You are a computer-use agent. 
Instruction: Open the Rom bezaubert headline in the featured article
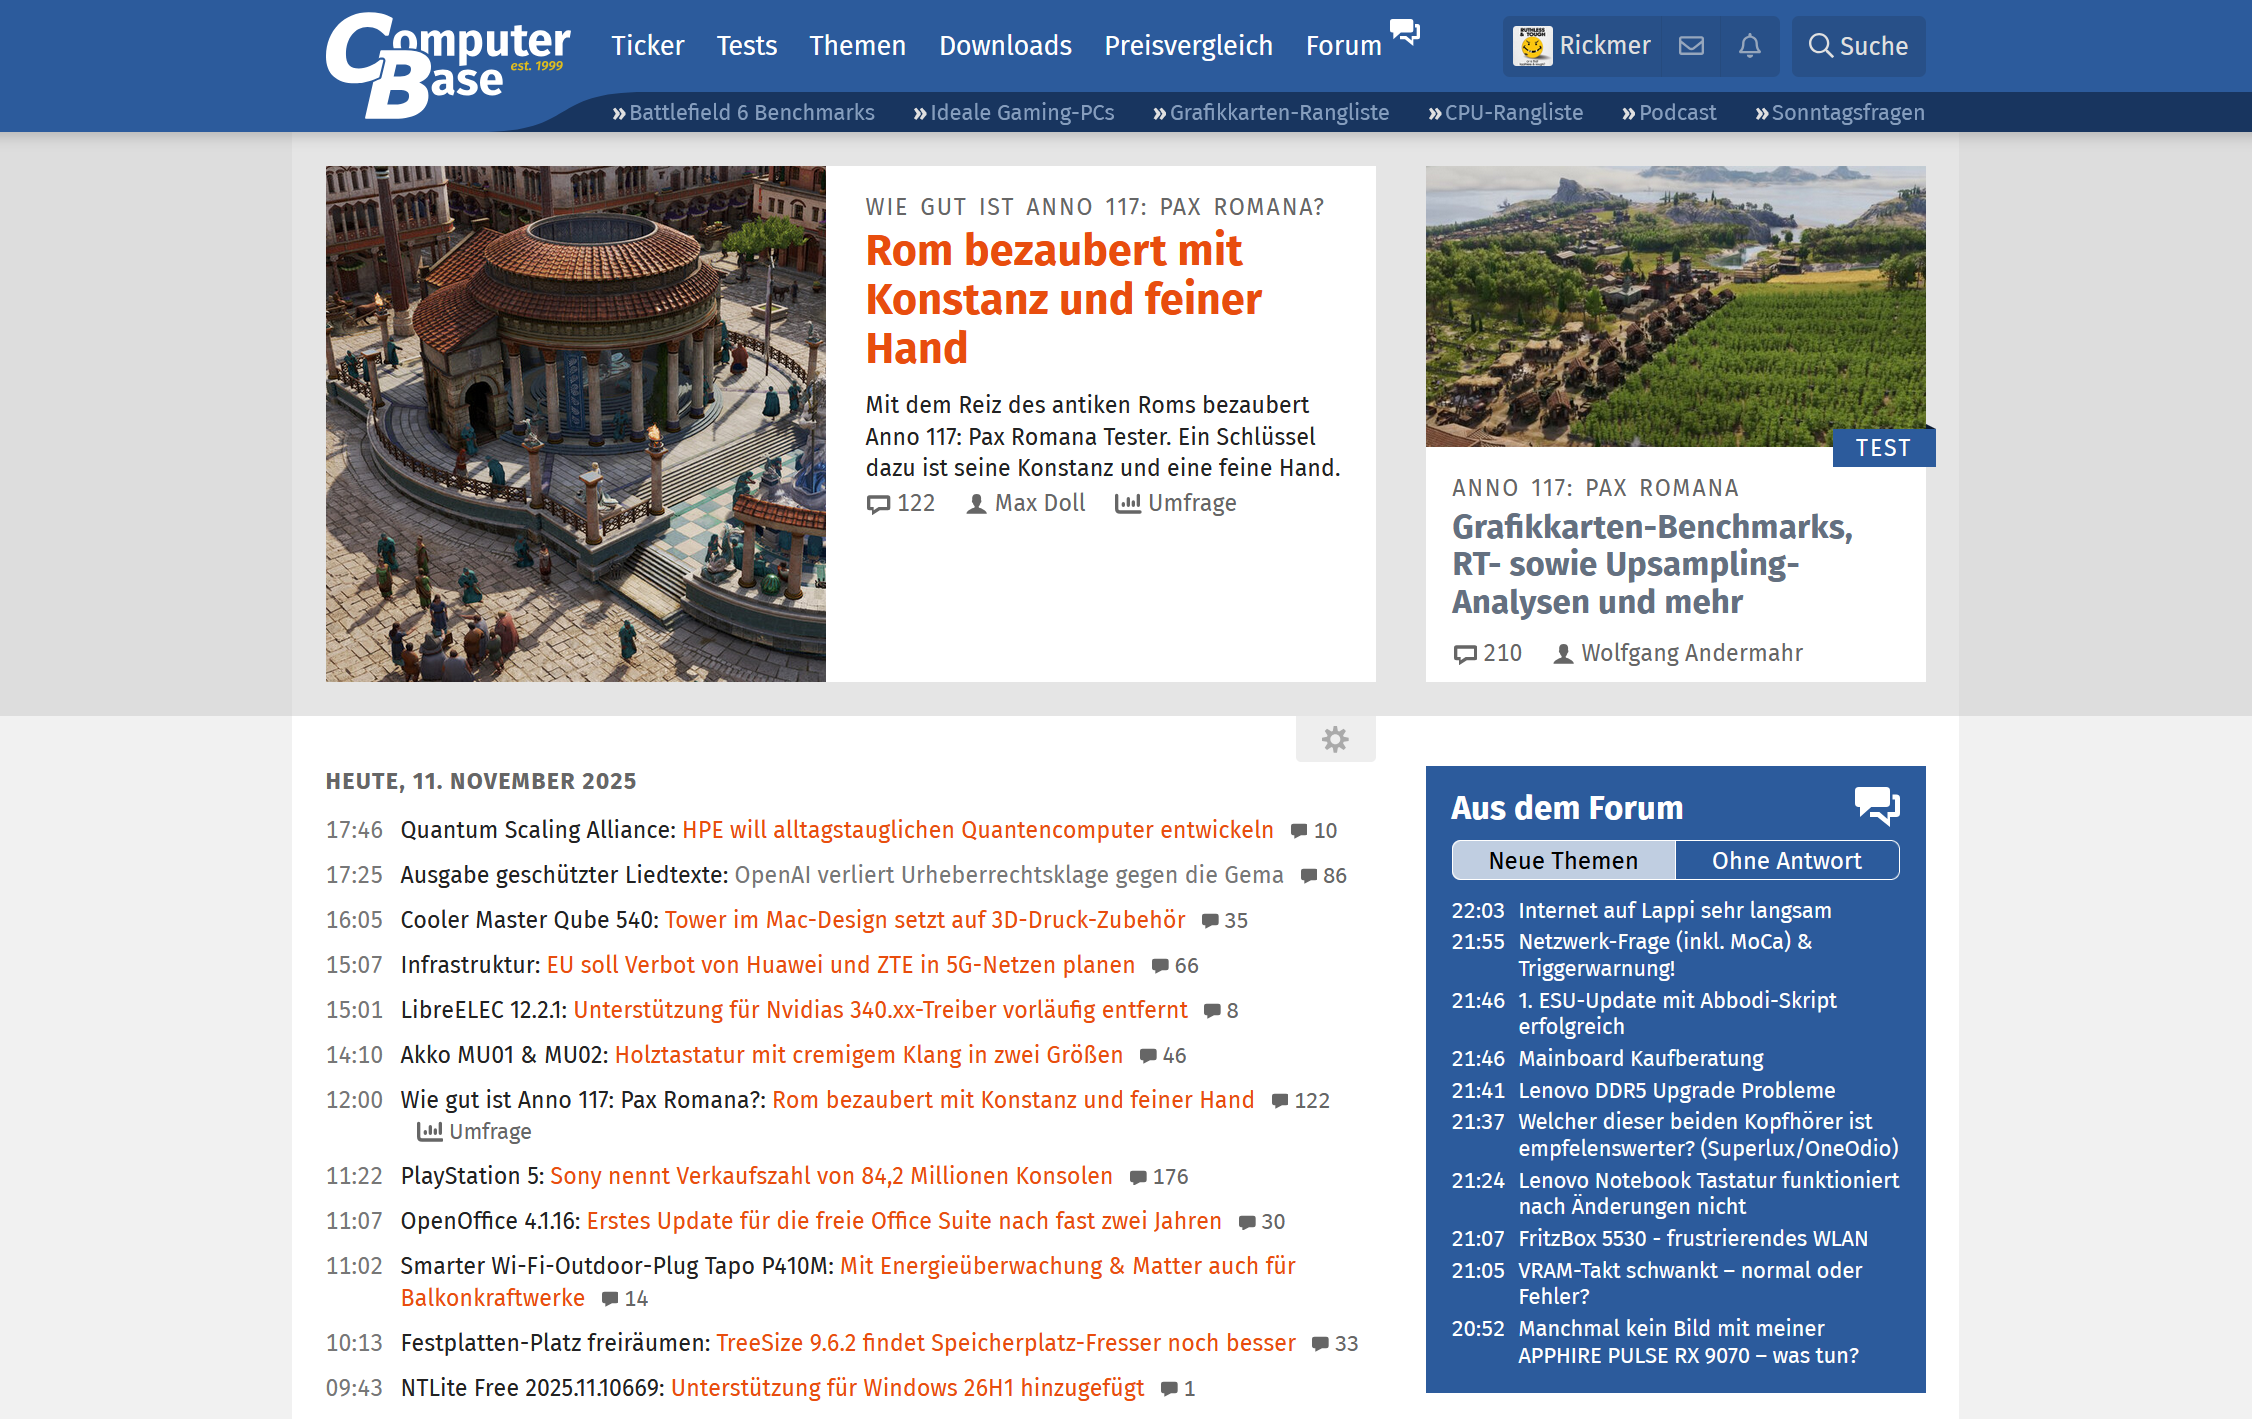(x=1064, y=299)
